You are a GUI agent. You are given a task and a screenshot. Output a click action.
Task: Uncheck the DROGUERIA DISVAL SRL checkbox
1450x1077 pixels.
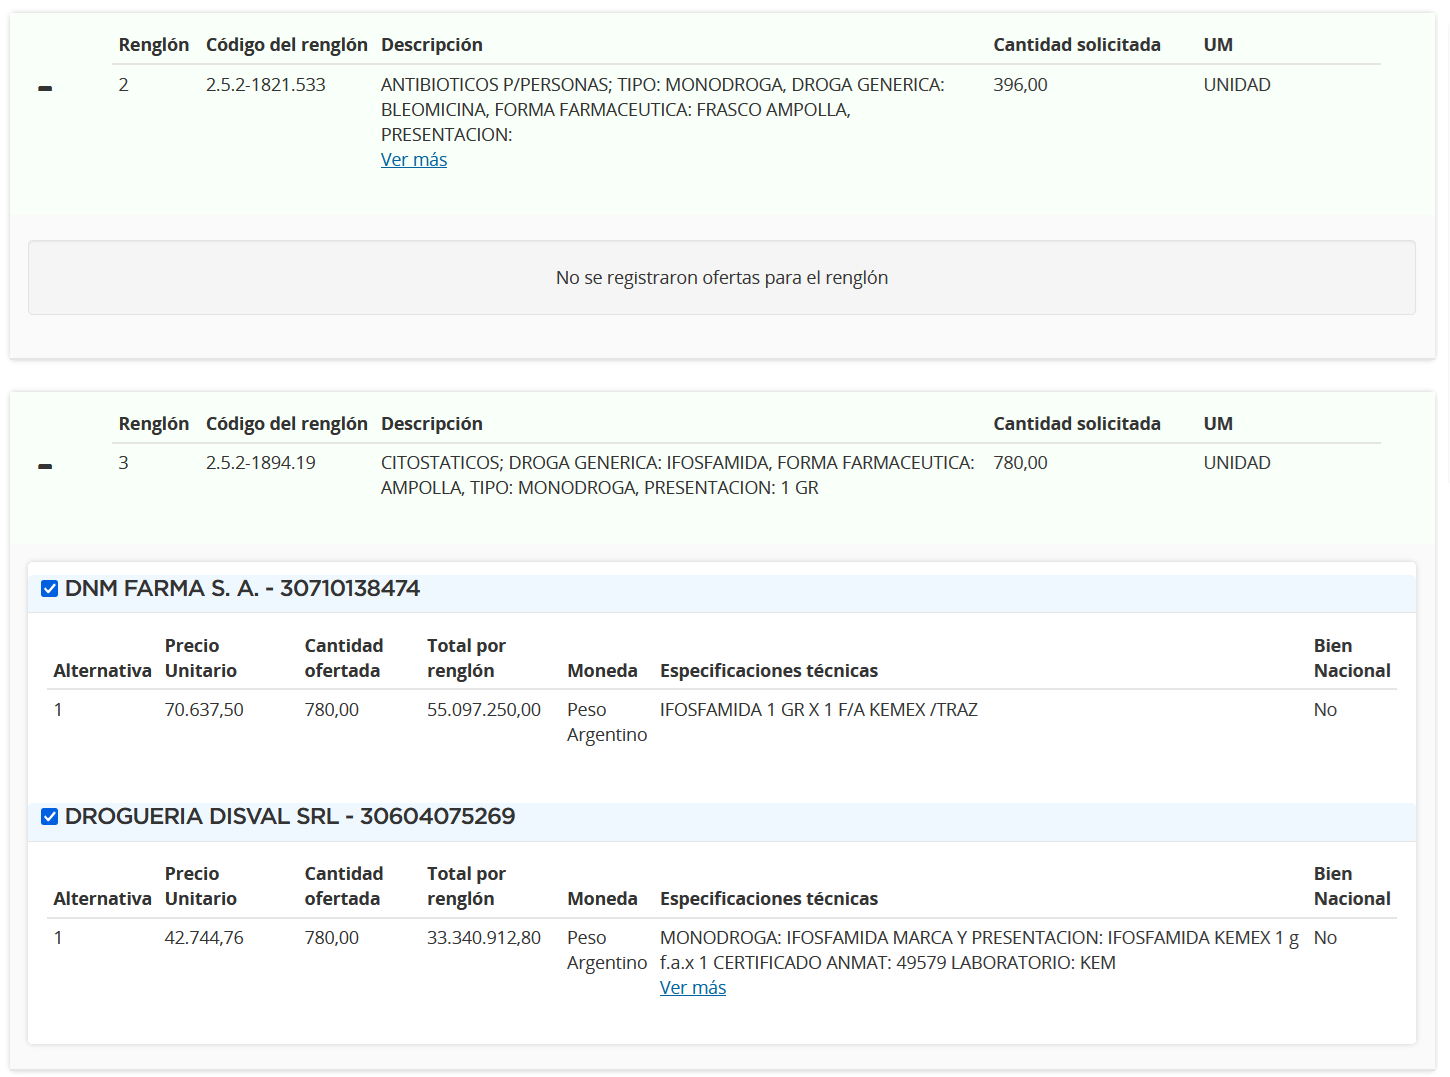point(49,816)
